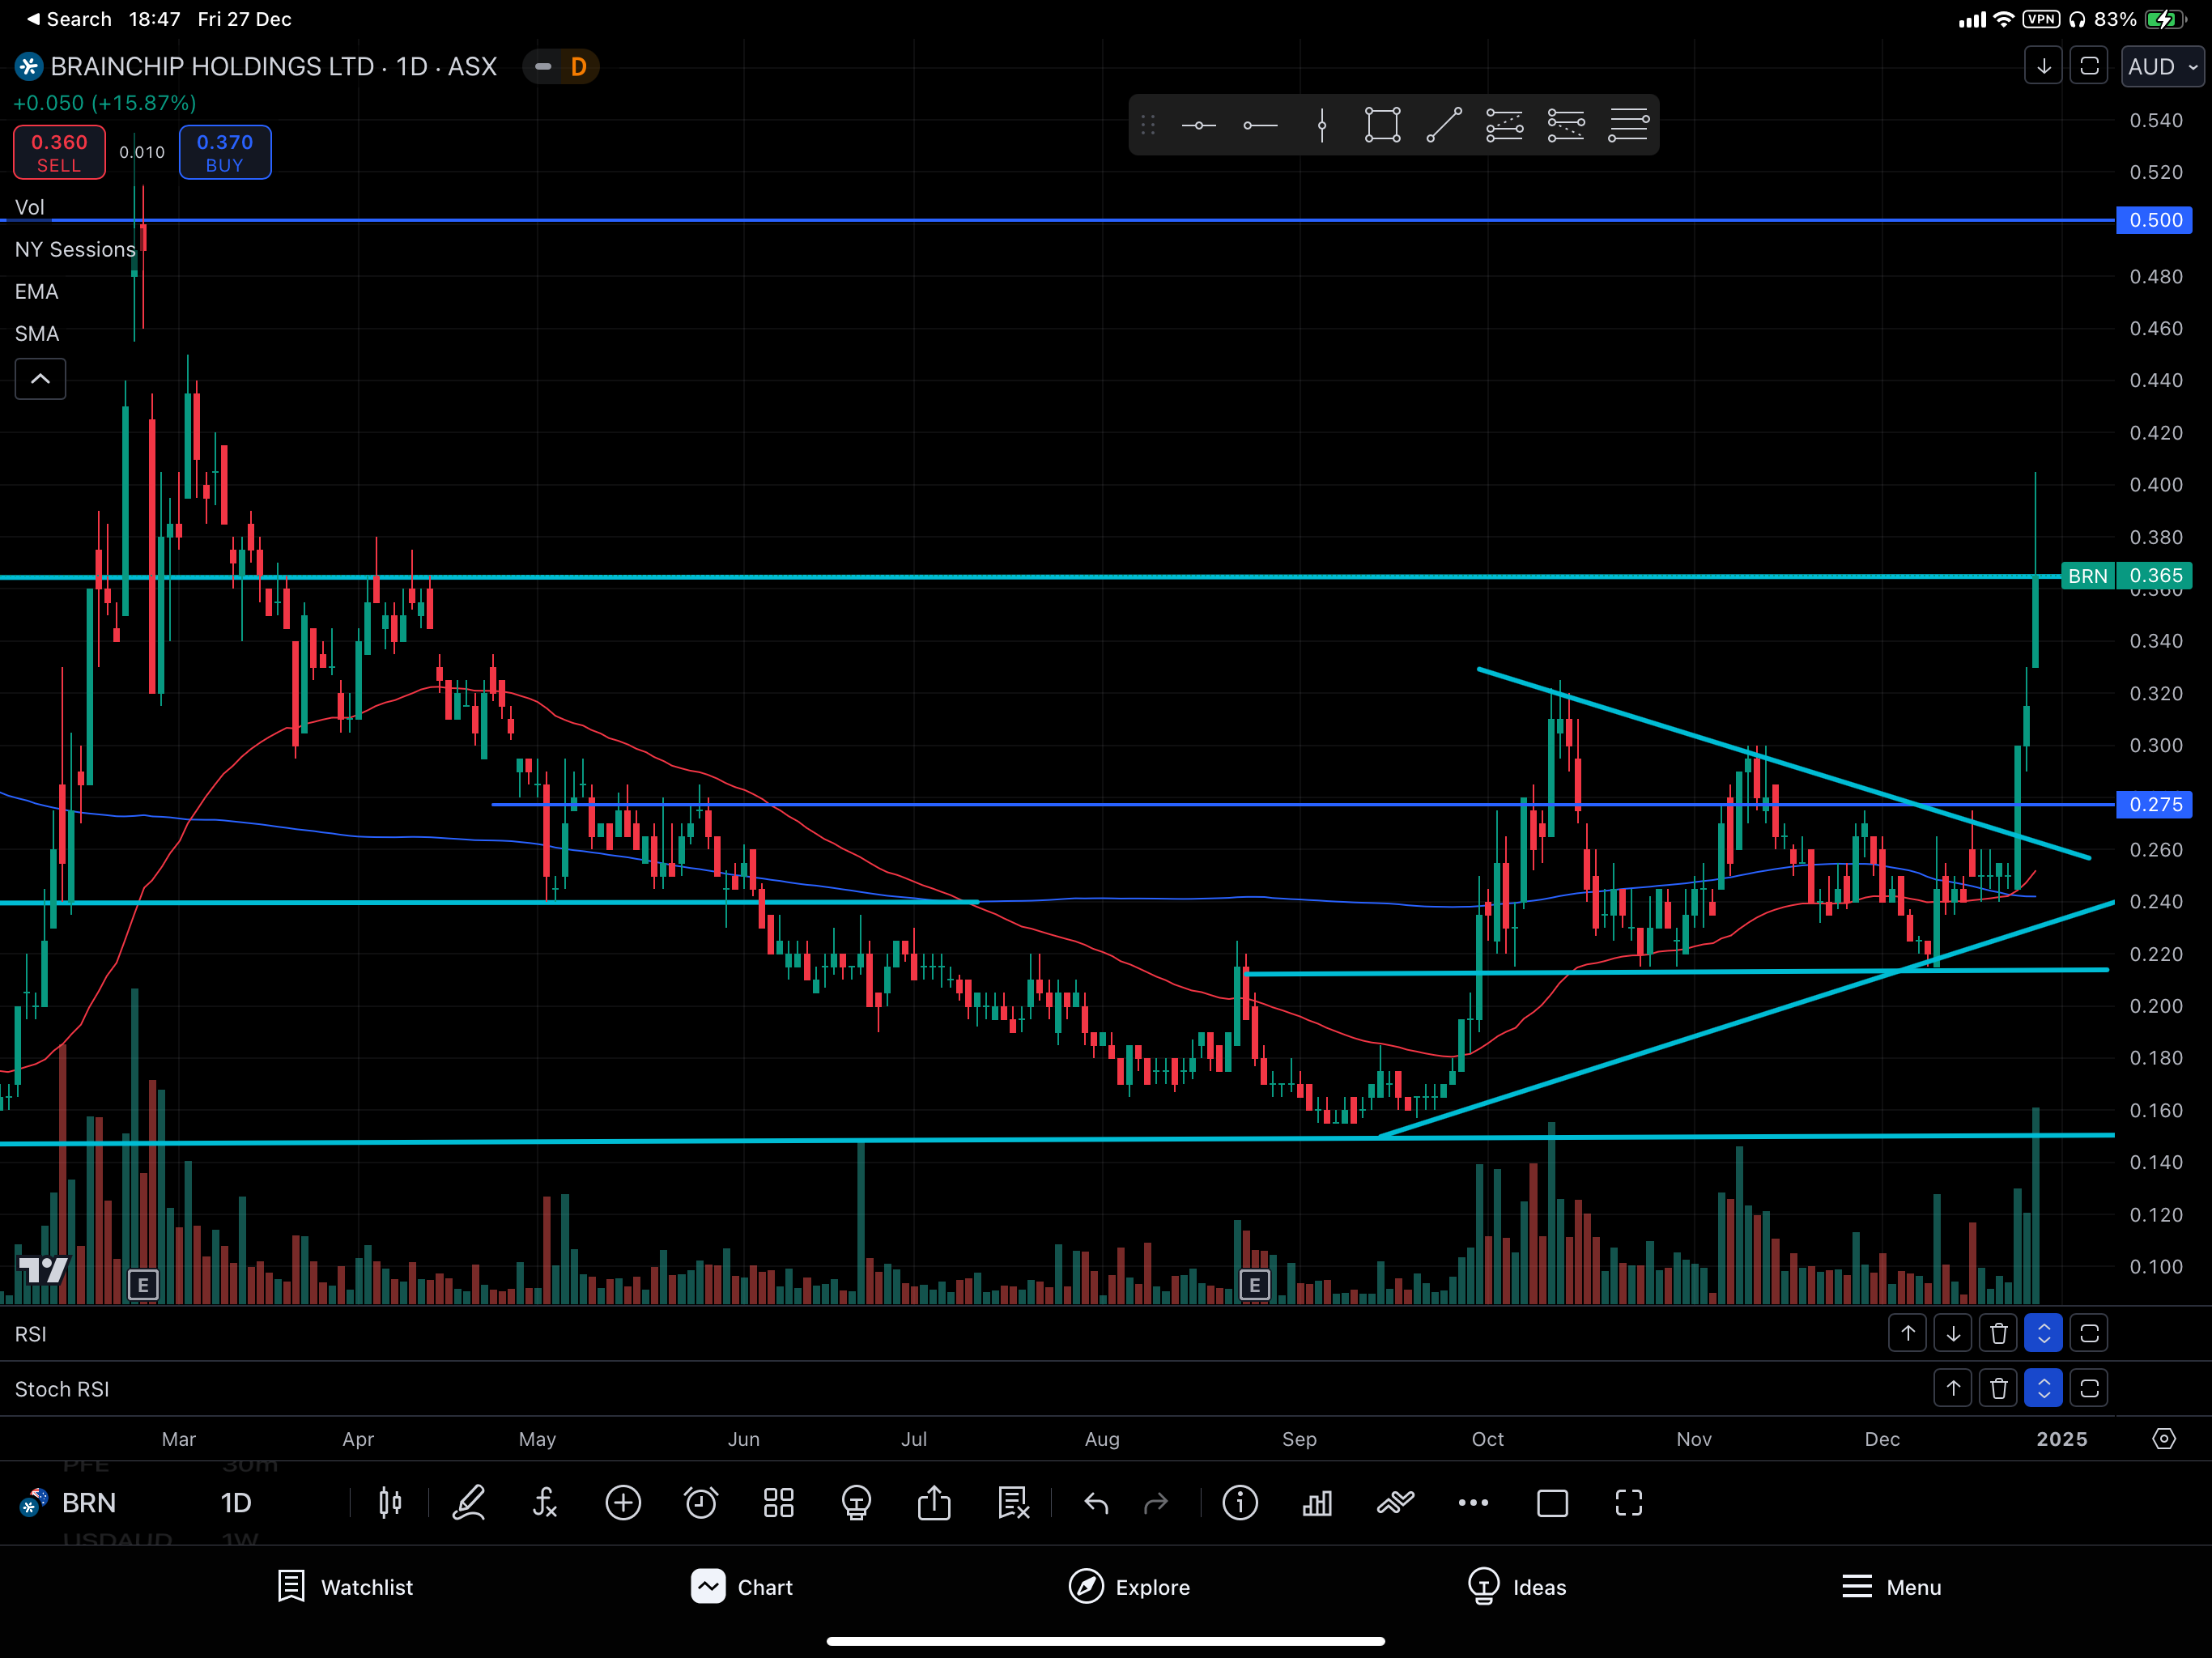Select the trend line tool
Screen dimensions: 2212x1658
point(1444,125)
